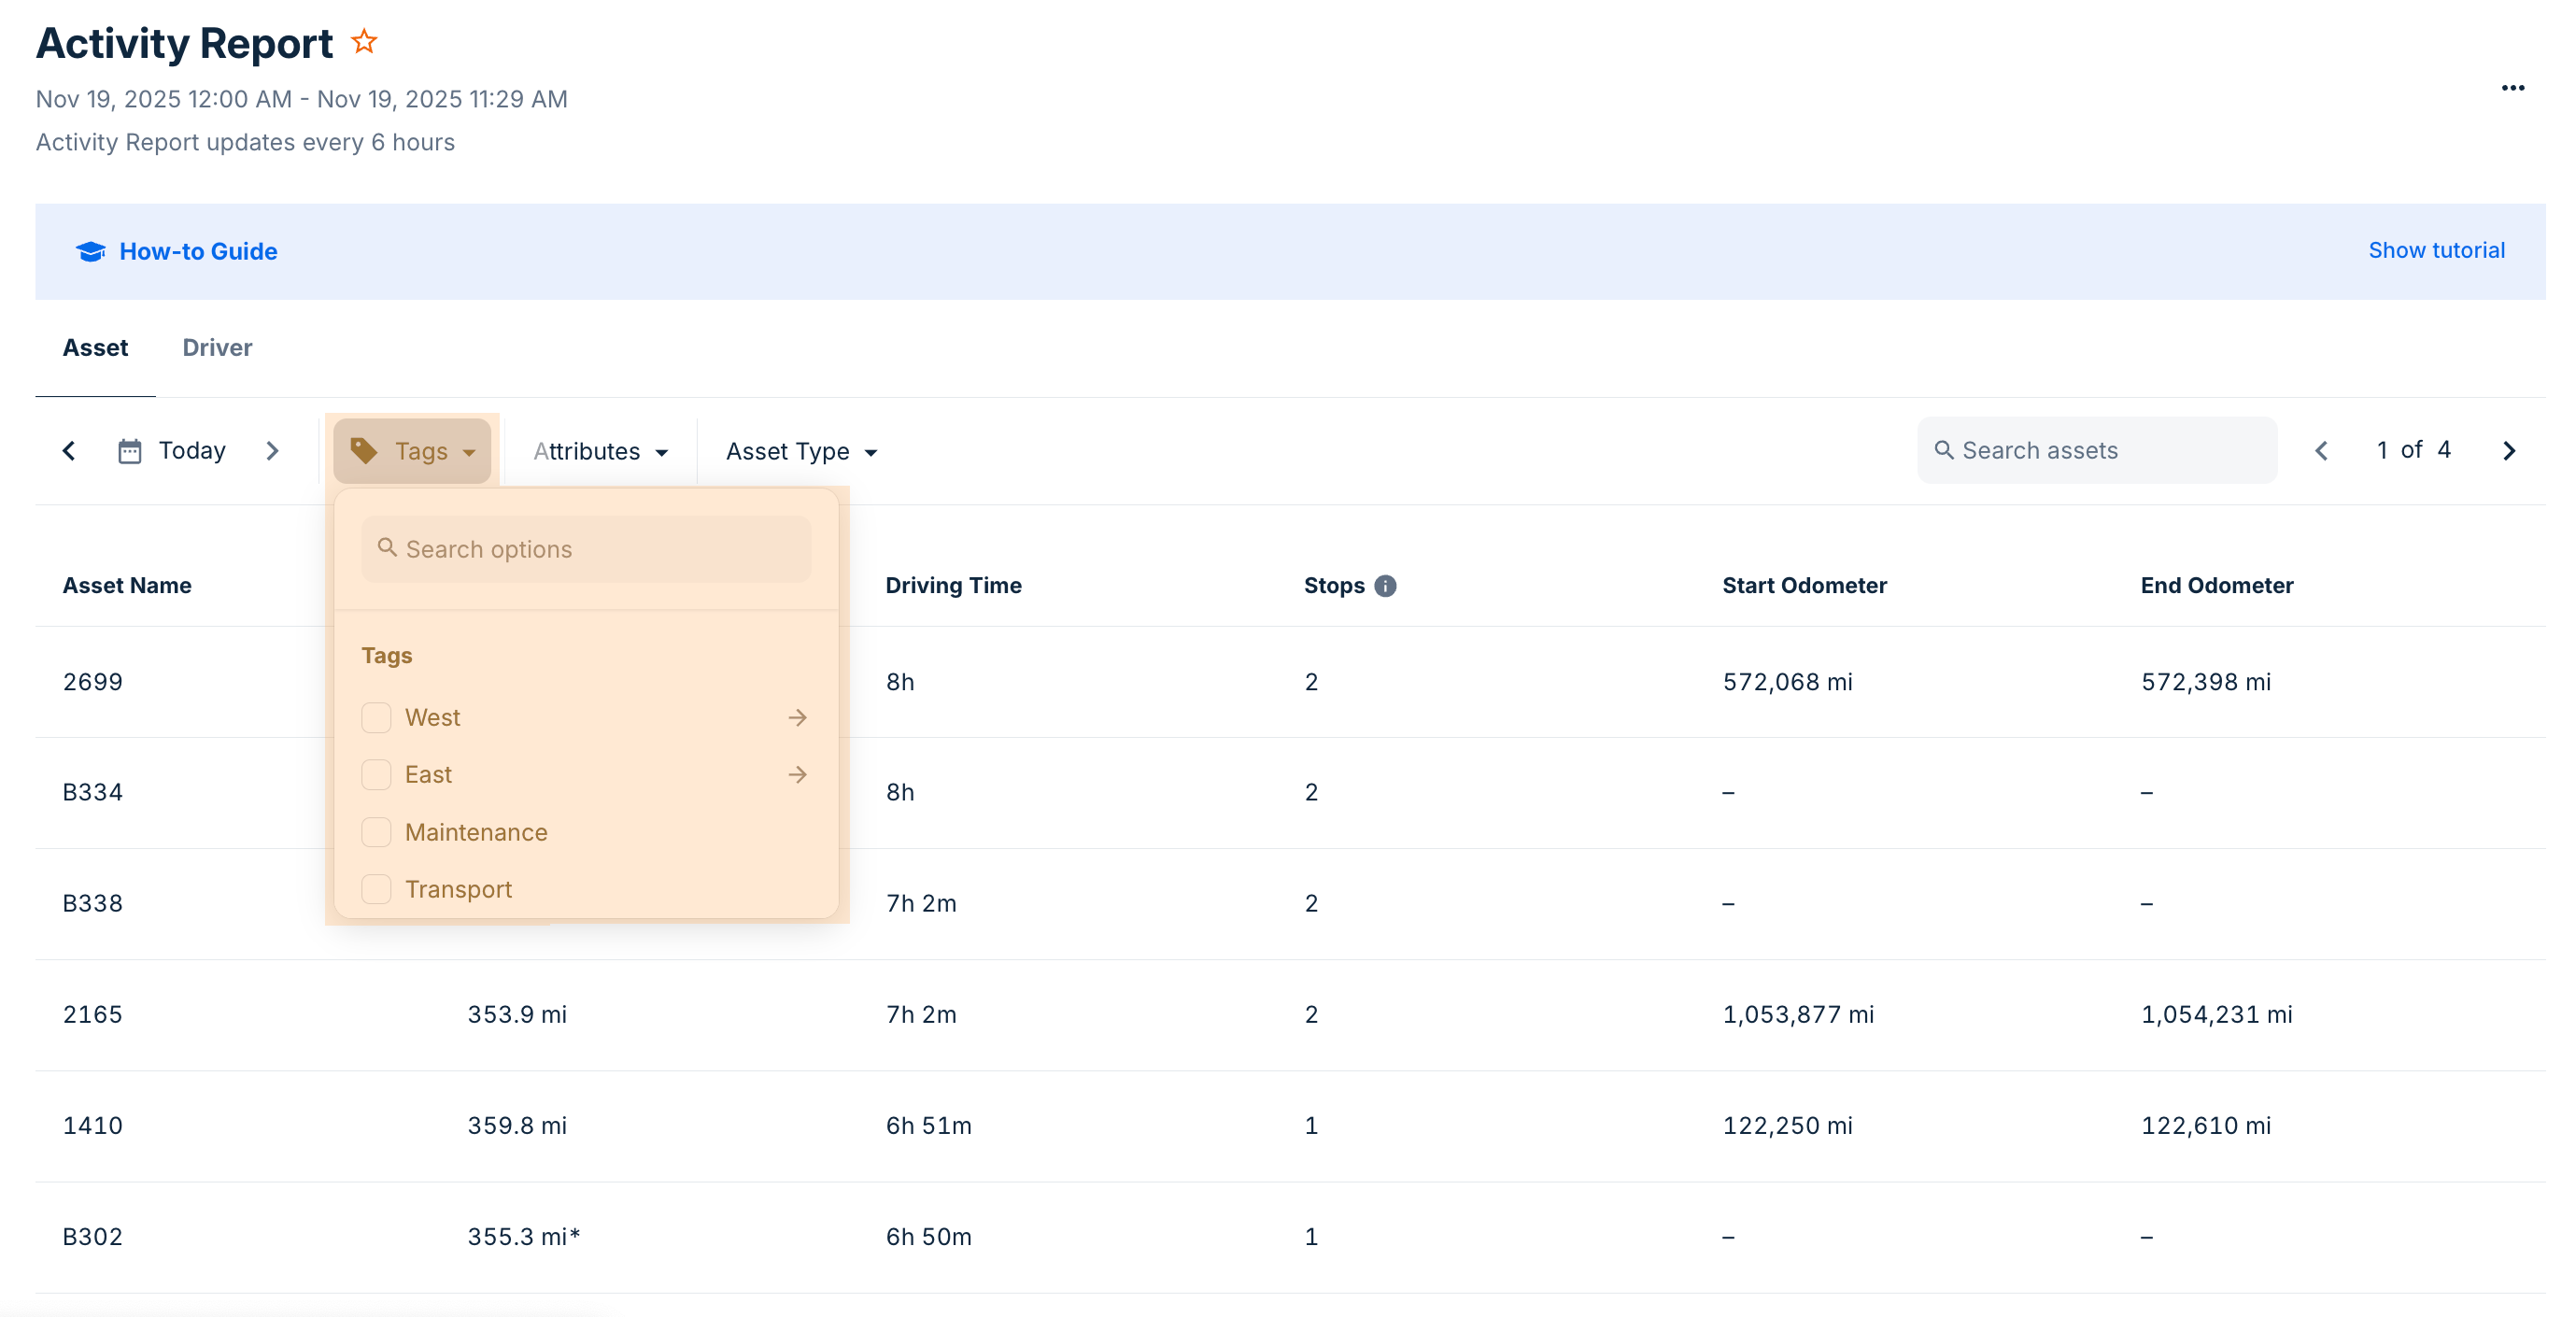Viewport: 2576px width, 1317px height.
Task: Go to next page of results
Action: (2508, 451)
